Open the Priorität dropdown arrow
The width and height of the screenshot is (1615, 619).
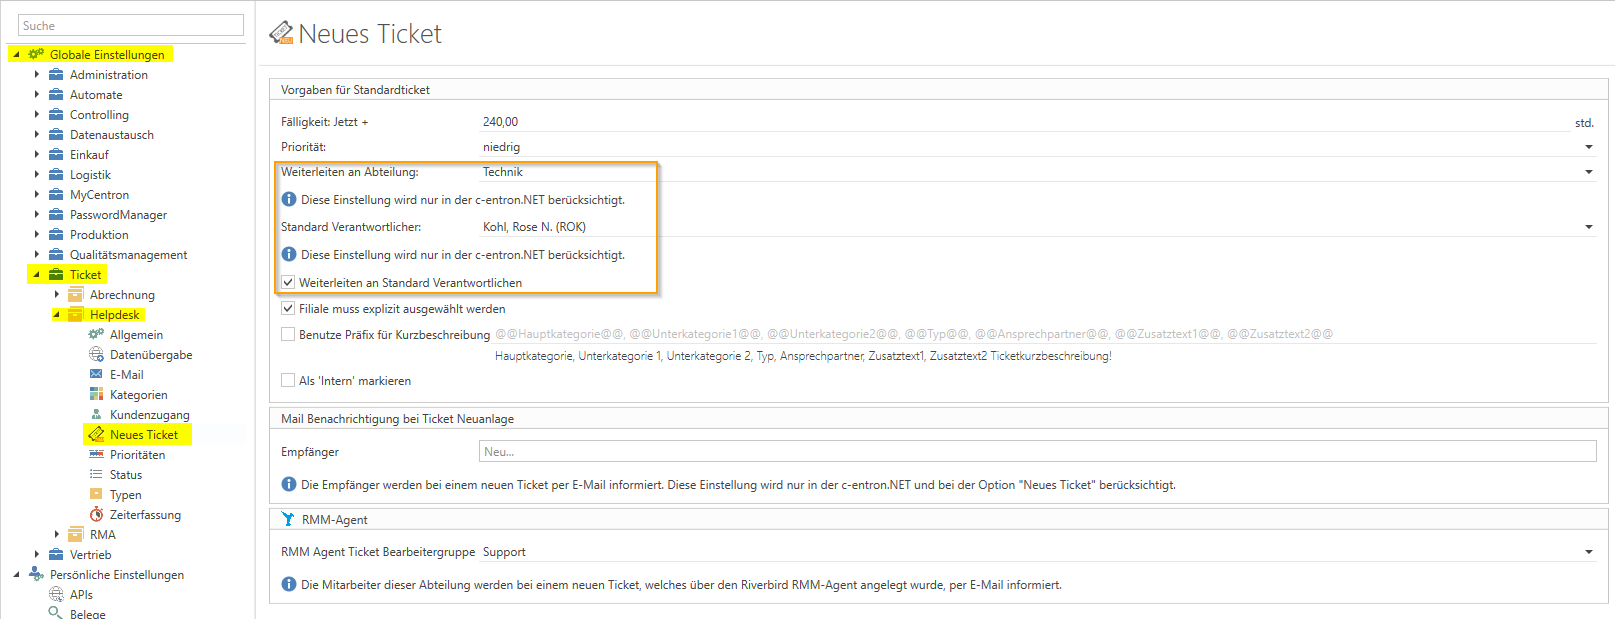pyautogui.click(x=1588, y=147)
